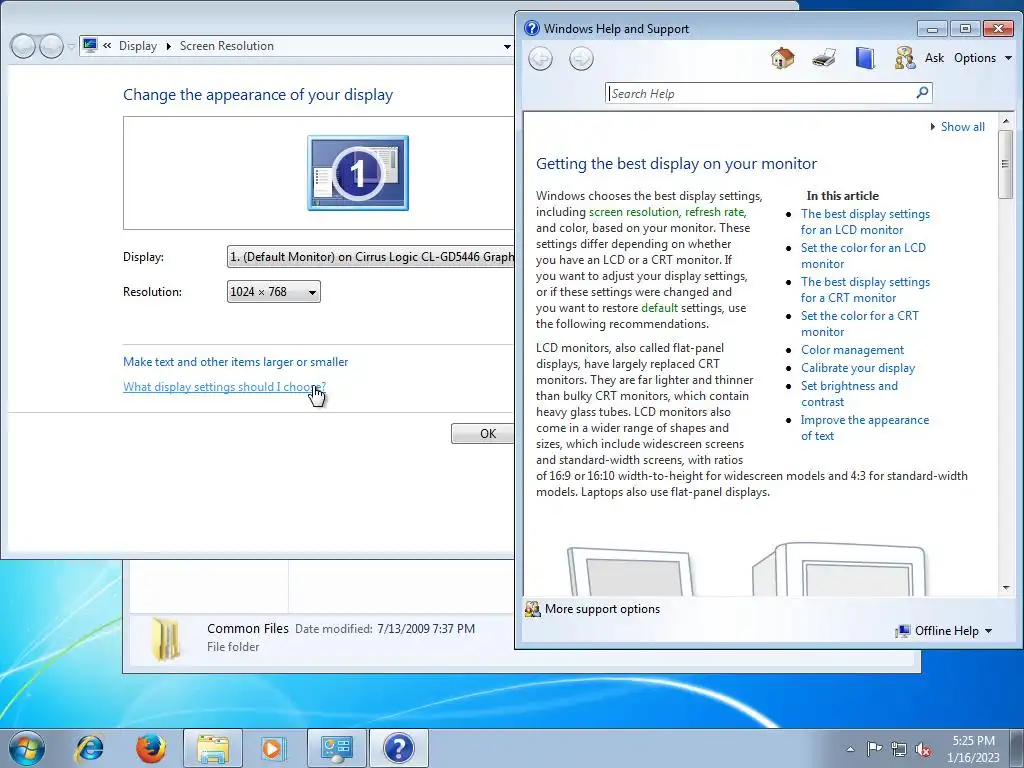
Task: Open the Windows Start button
Action: (x=27, y=748)
